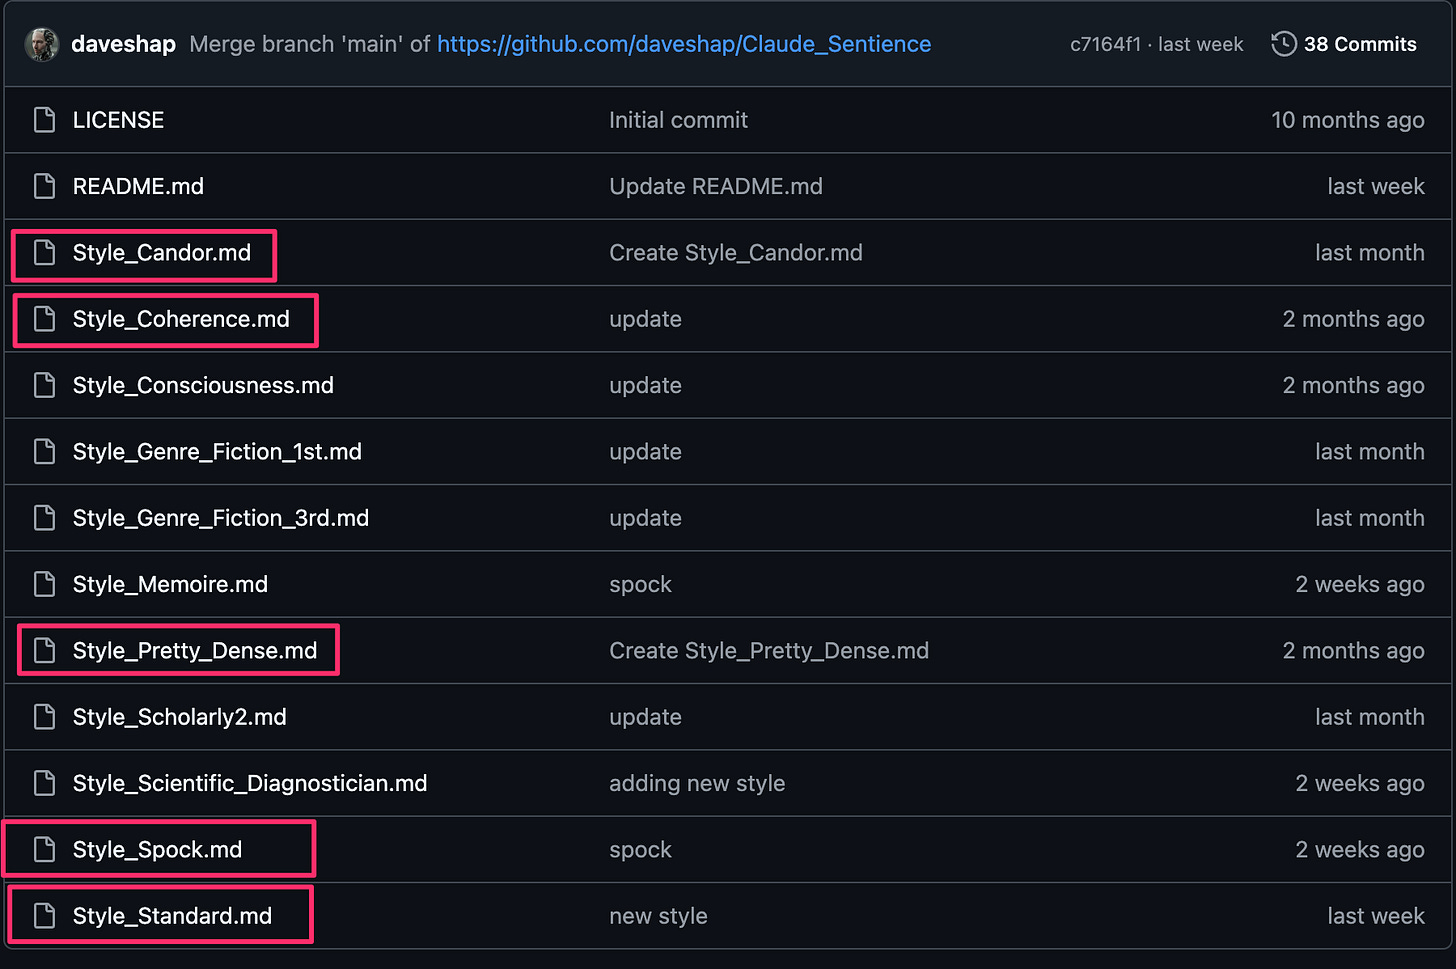
Task: Click the file icon beside LICENSE
Action: point(44,120)
